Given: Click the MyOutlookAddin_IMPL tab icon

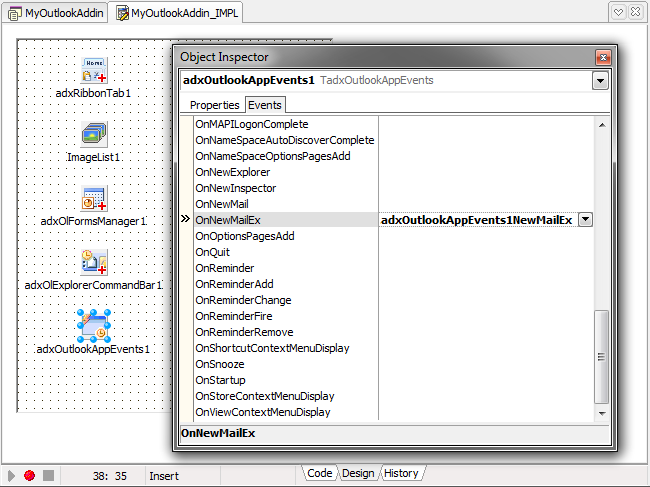Looking at the screenshot, I should [x=122, y=14].
